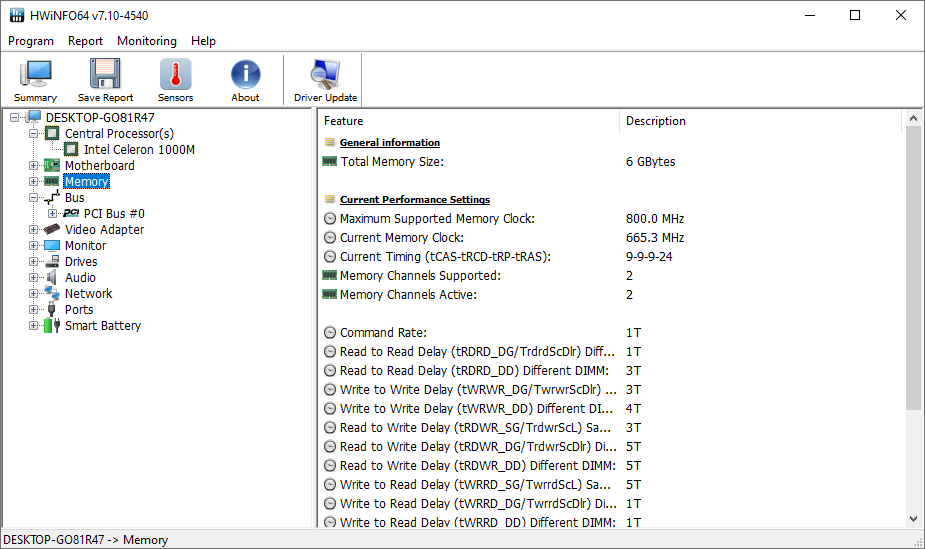This screenshot has height=549, width=925.
Task: Click the 665.3 MHz value
Action: click(x=655, y=238)
